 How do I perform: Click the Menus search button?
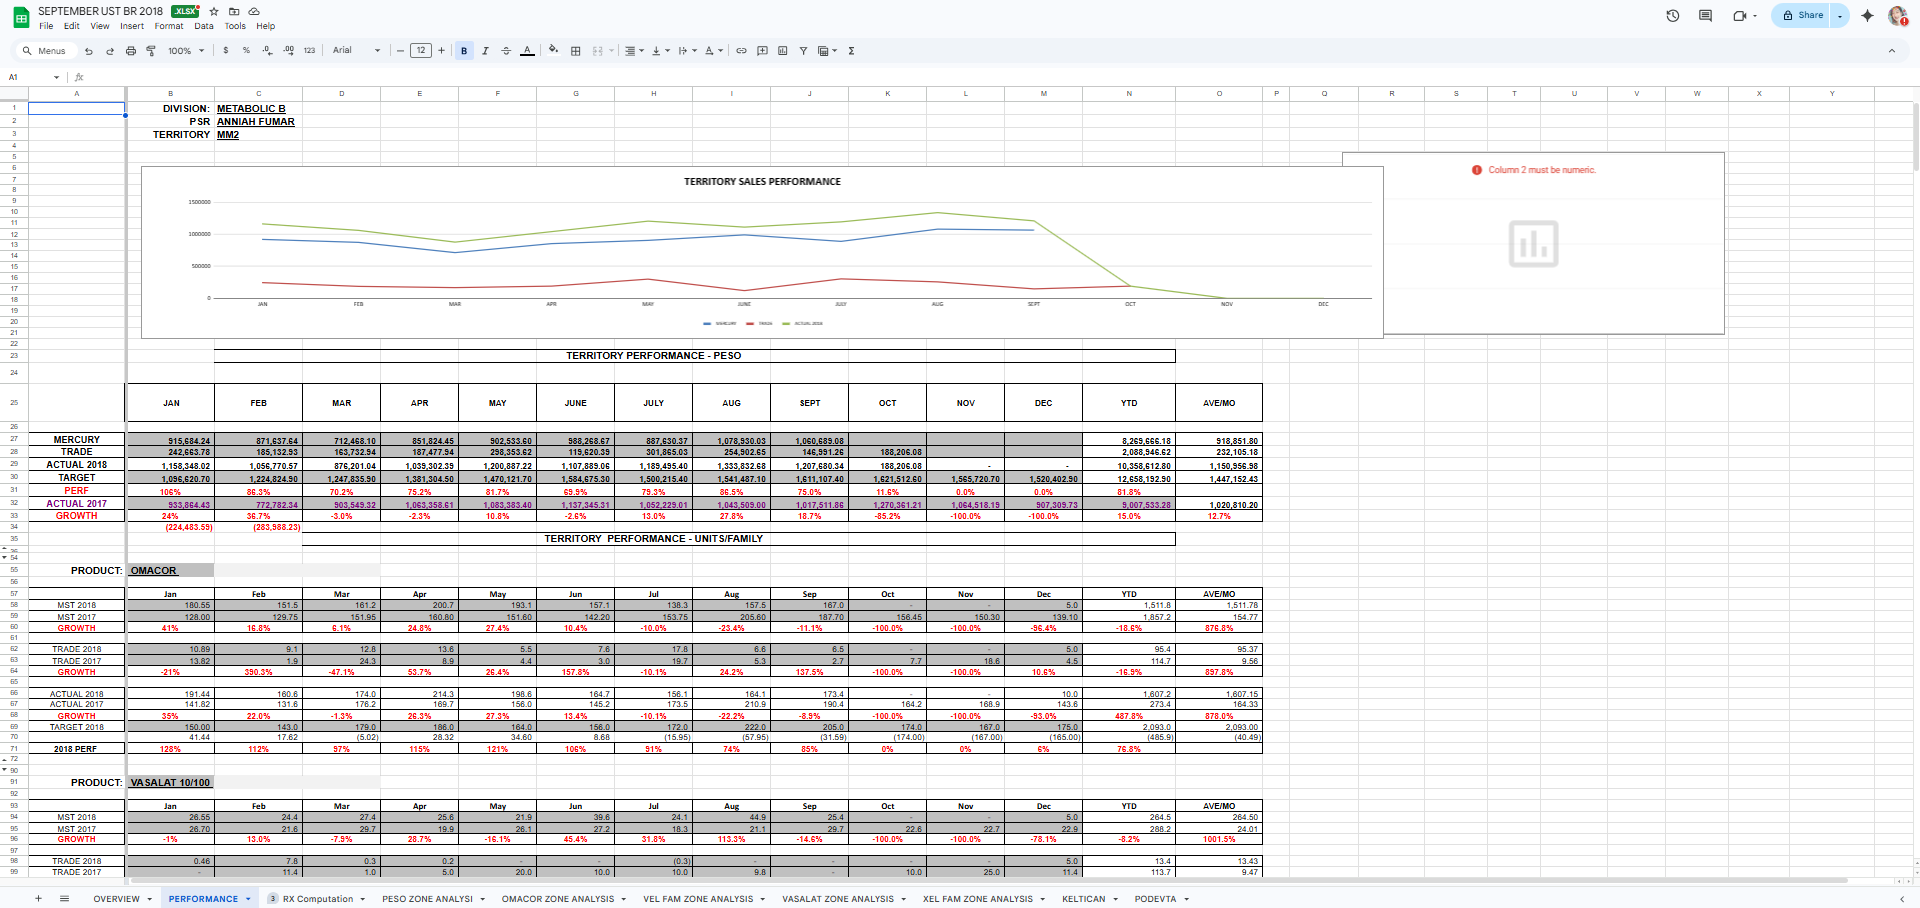[44, 51]
